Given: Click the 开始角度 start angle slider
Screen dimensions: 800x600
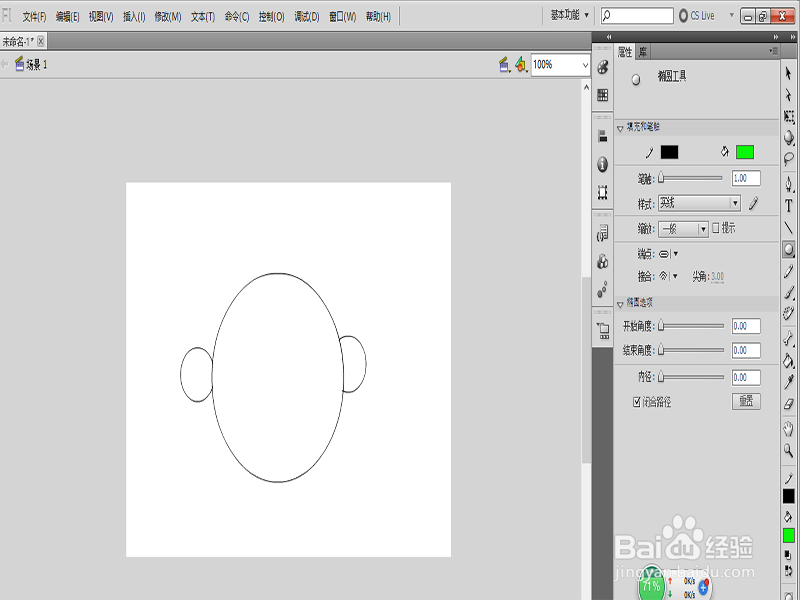Looking at the screenshot, I should pos(691,326).
